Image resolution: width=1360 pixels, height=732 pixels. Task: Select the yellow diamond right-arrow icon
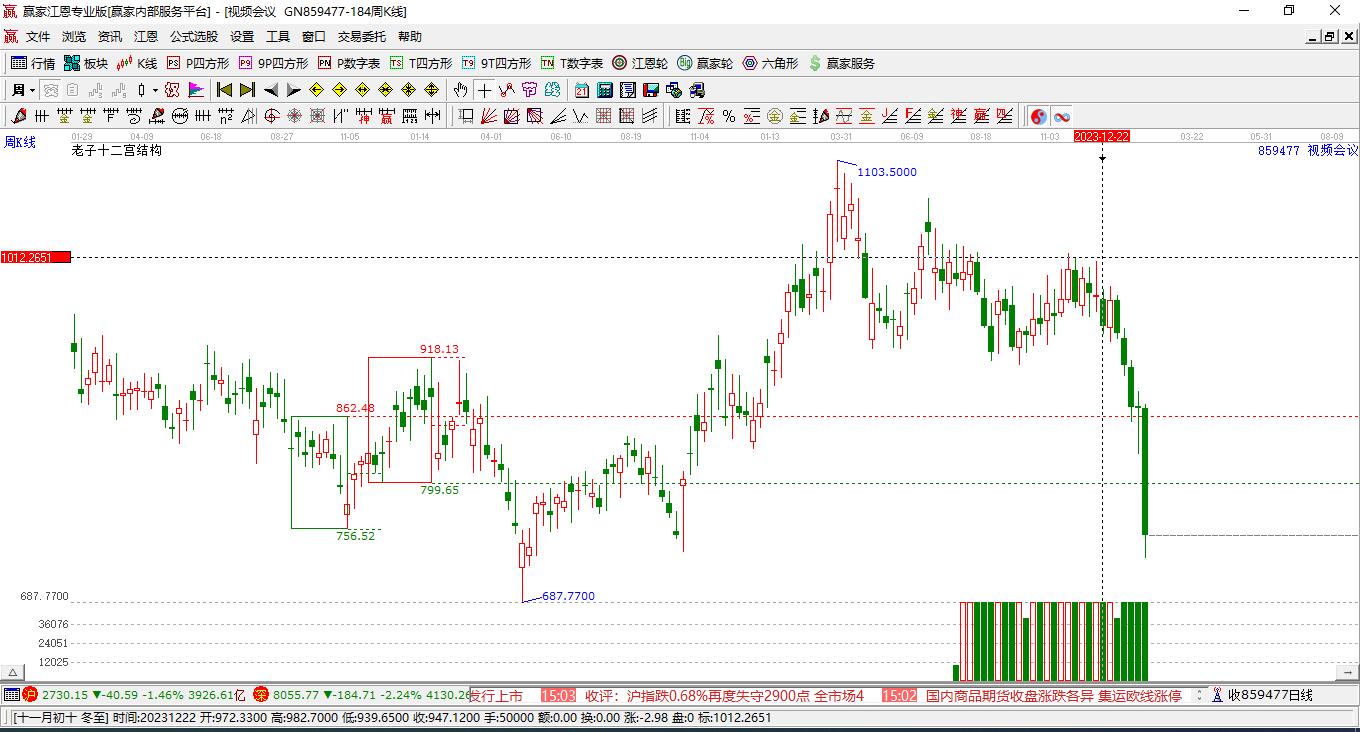339,90
